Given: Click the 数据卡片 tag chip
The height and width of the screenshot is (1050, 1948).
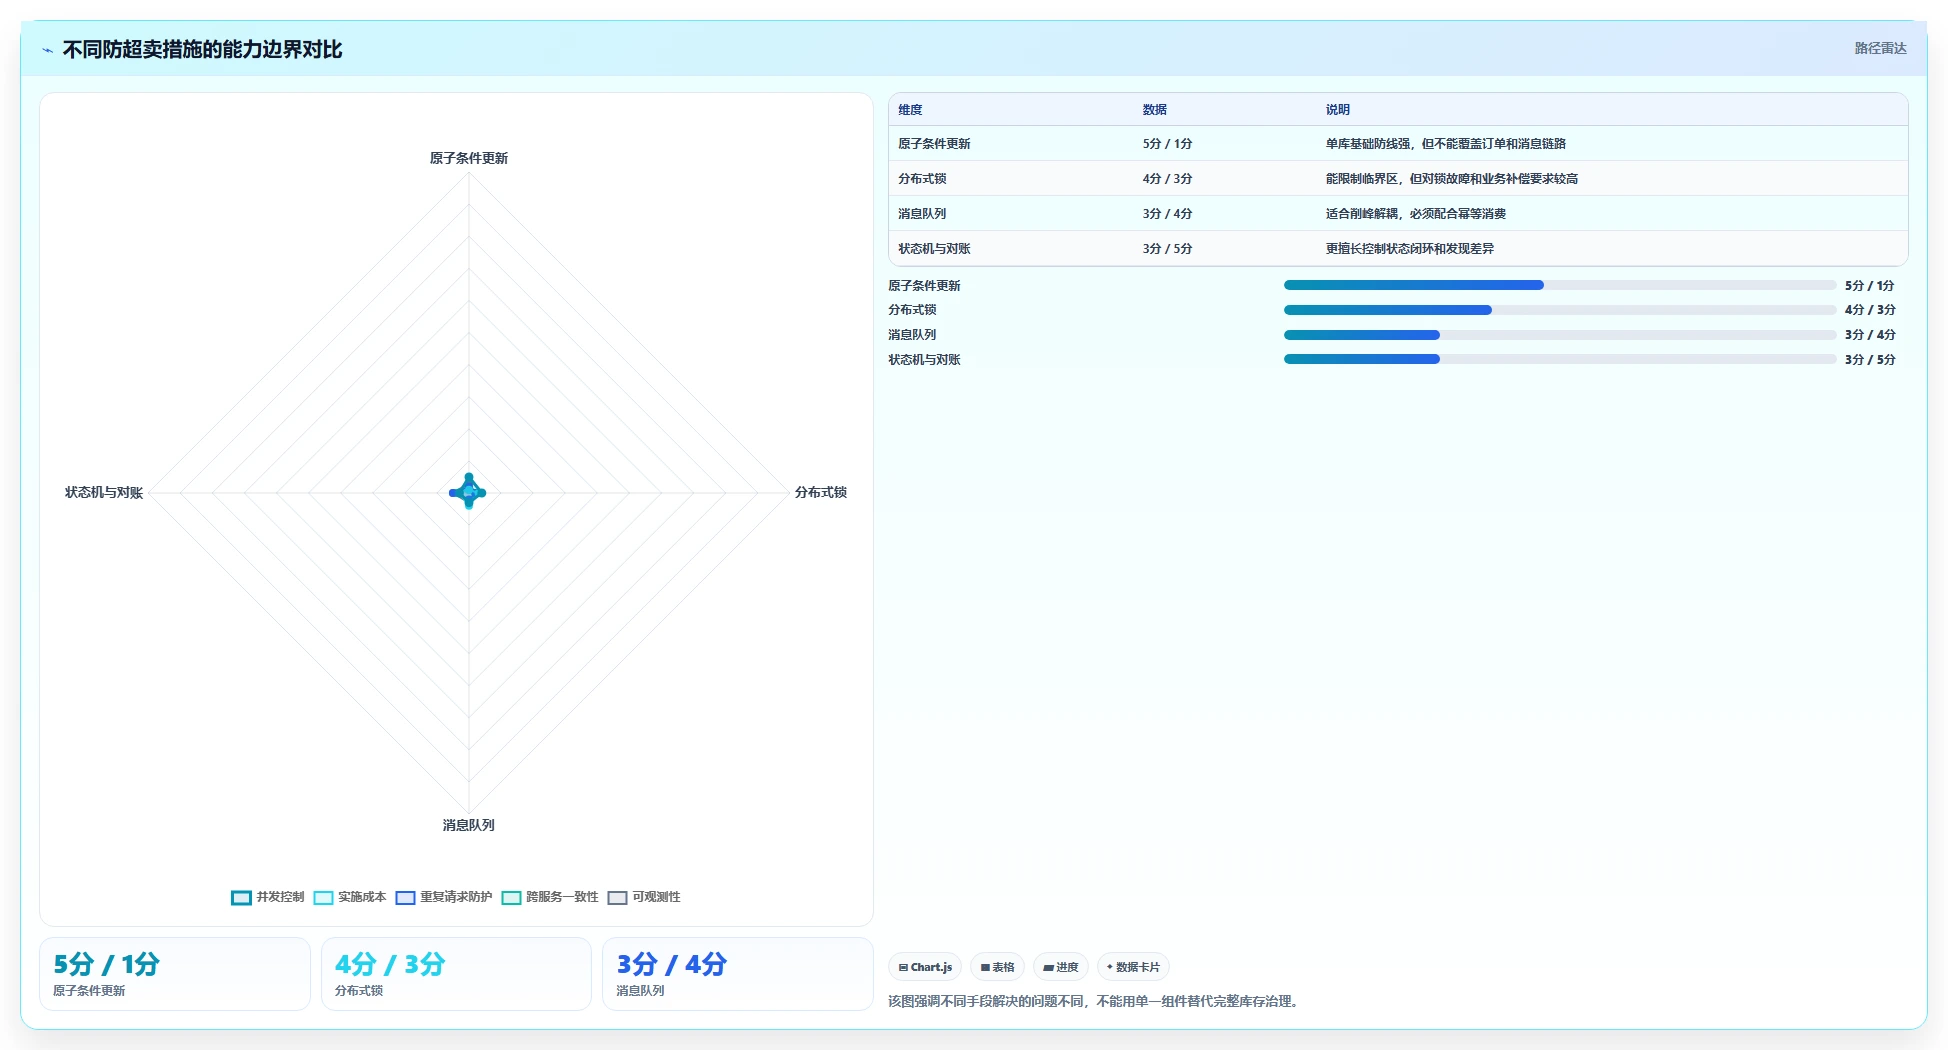Looking at the screenshot, I should click(x=1133, y=967).
